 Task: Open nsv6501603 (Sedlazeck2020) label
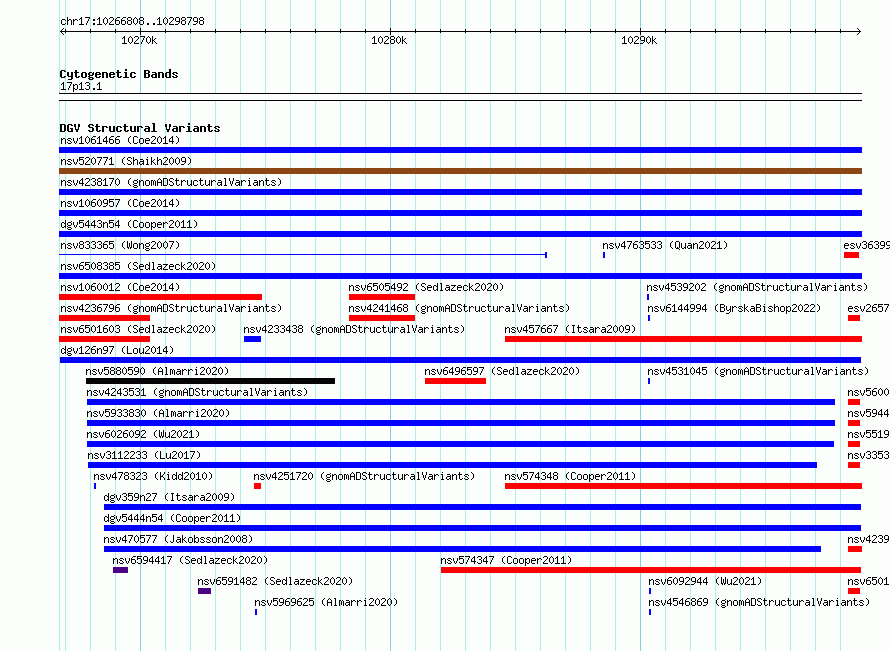(x=138, y=329)
